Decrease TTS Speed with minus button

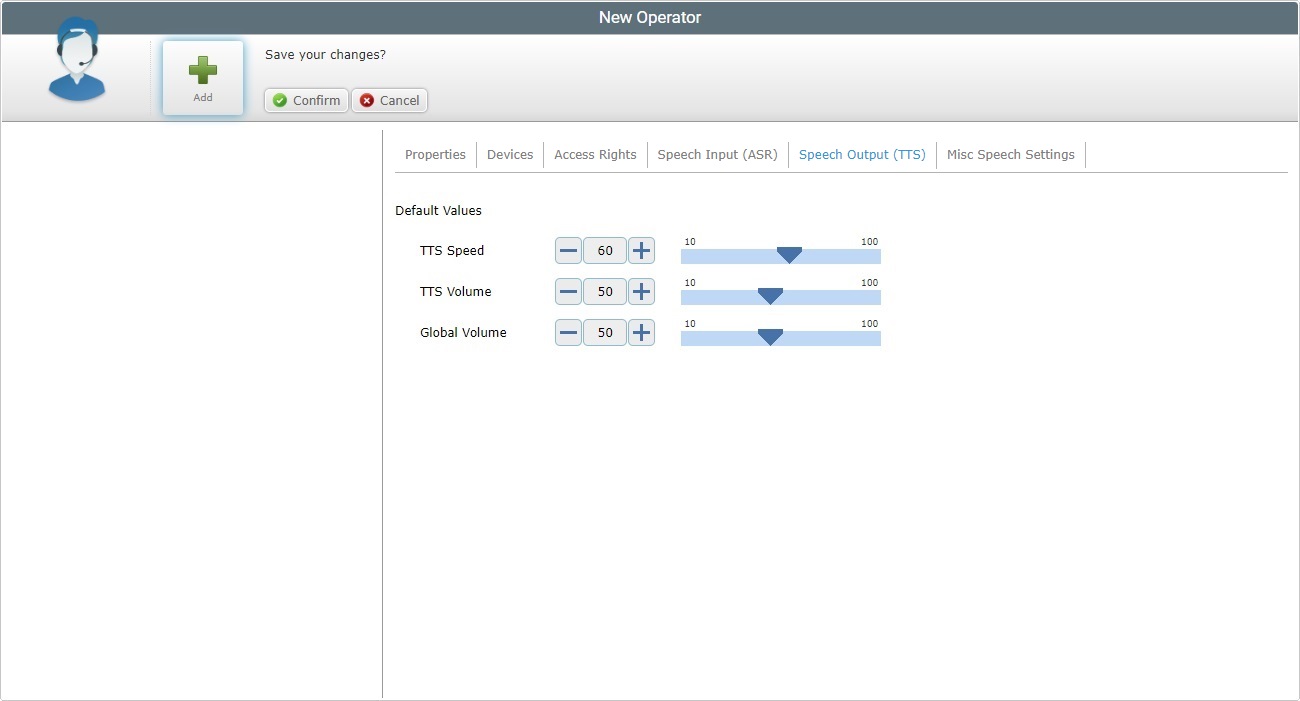568,251
